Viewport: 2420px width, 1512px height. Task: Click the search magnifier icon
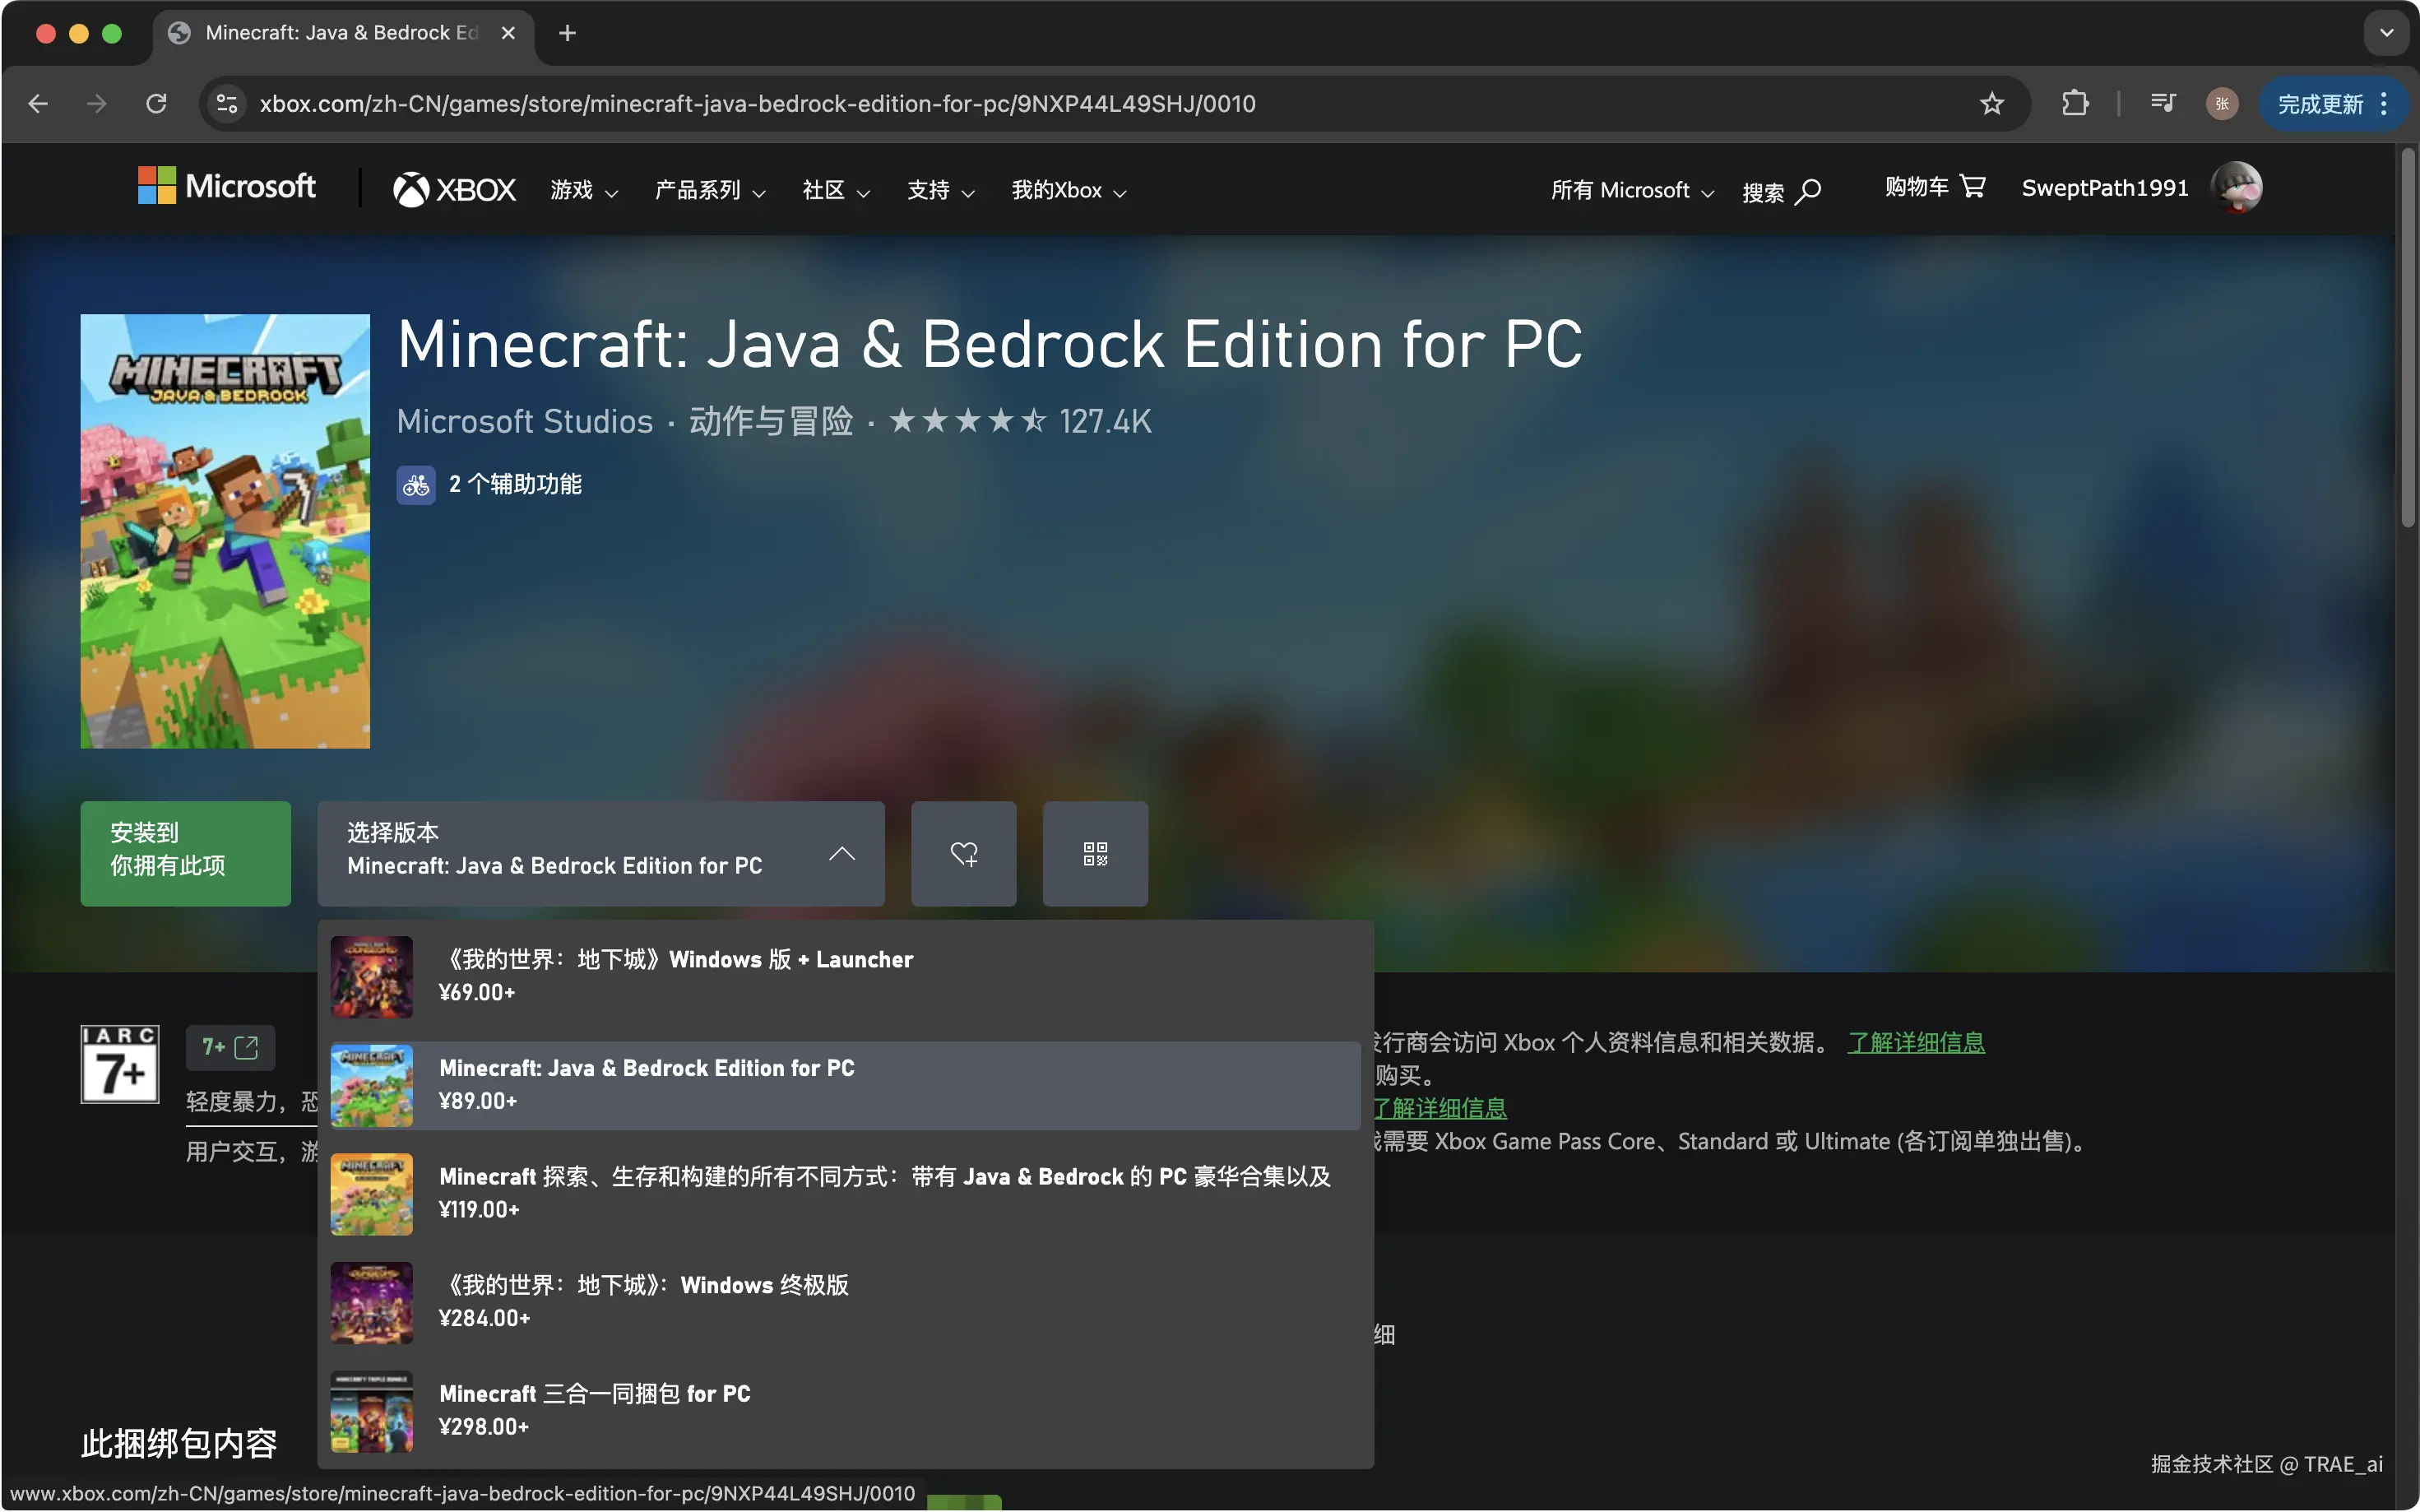pos(1808,191)
